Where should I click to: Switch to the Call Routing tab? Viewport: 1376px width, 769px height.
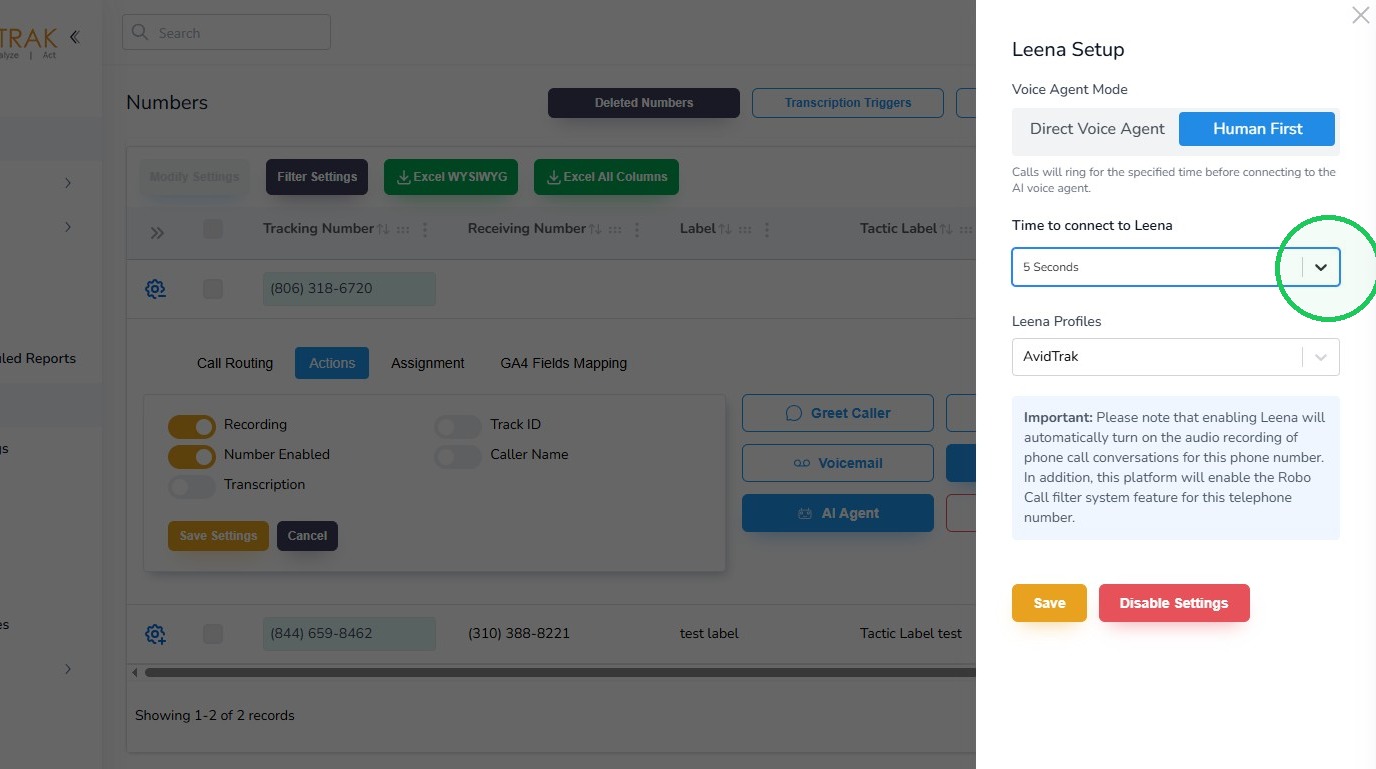235,363
